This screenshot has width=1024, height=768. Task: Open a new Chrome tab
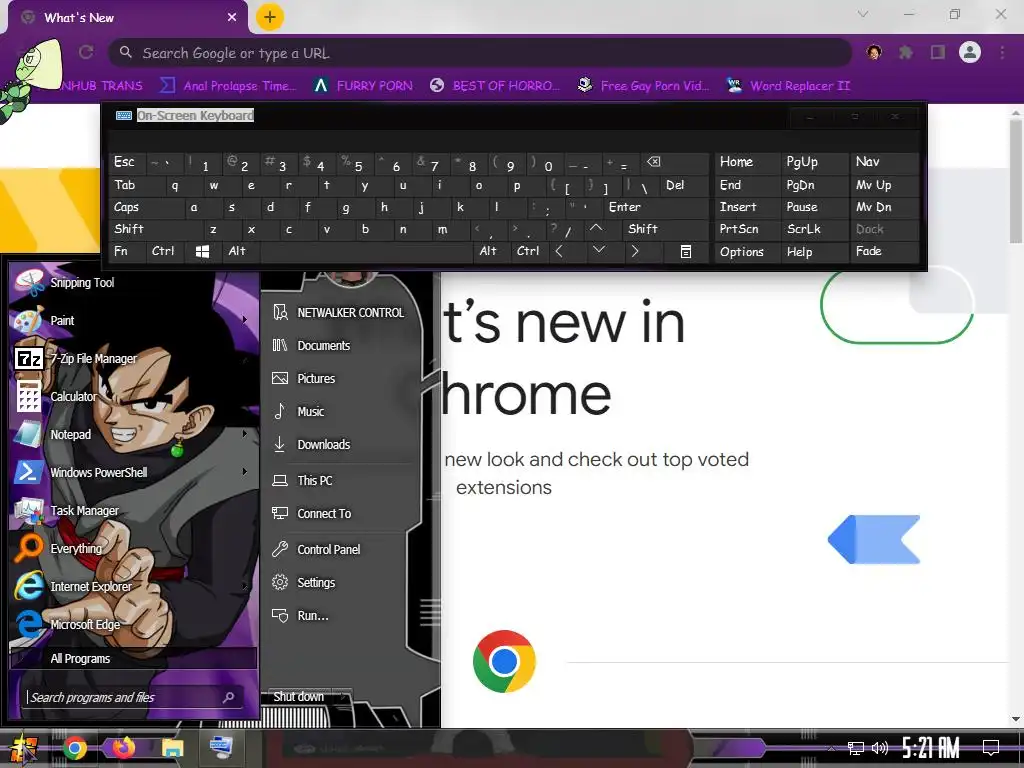270,17
